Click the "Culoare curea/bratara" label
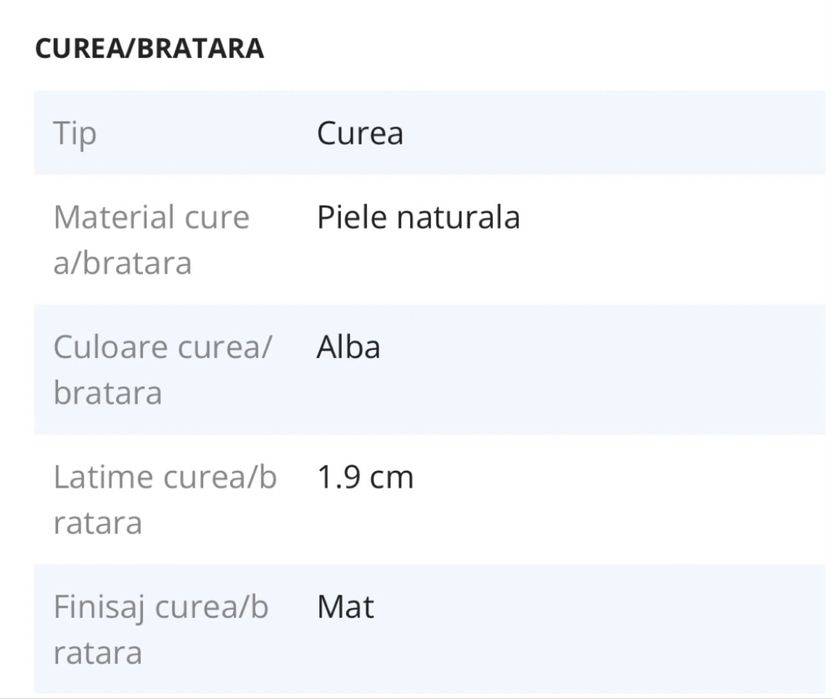 (x=162, y=370)
